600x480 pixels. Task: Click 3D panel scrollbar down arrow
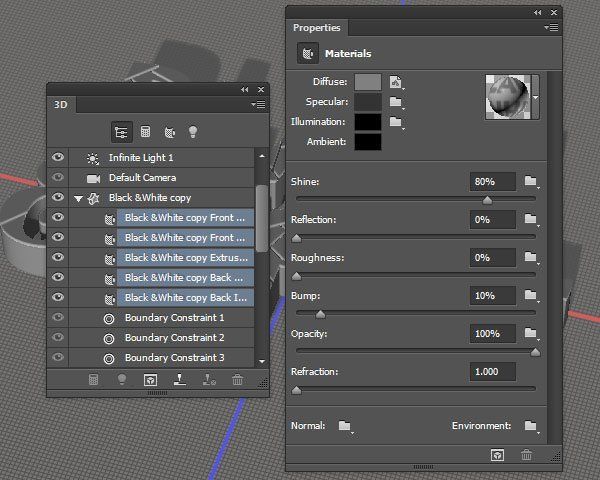[x=262, y=361]
